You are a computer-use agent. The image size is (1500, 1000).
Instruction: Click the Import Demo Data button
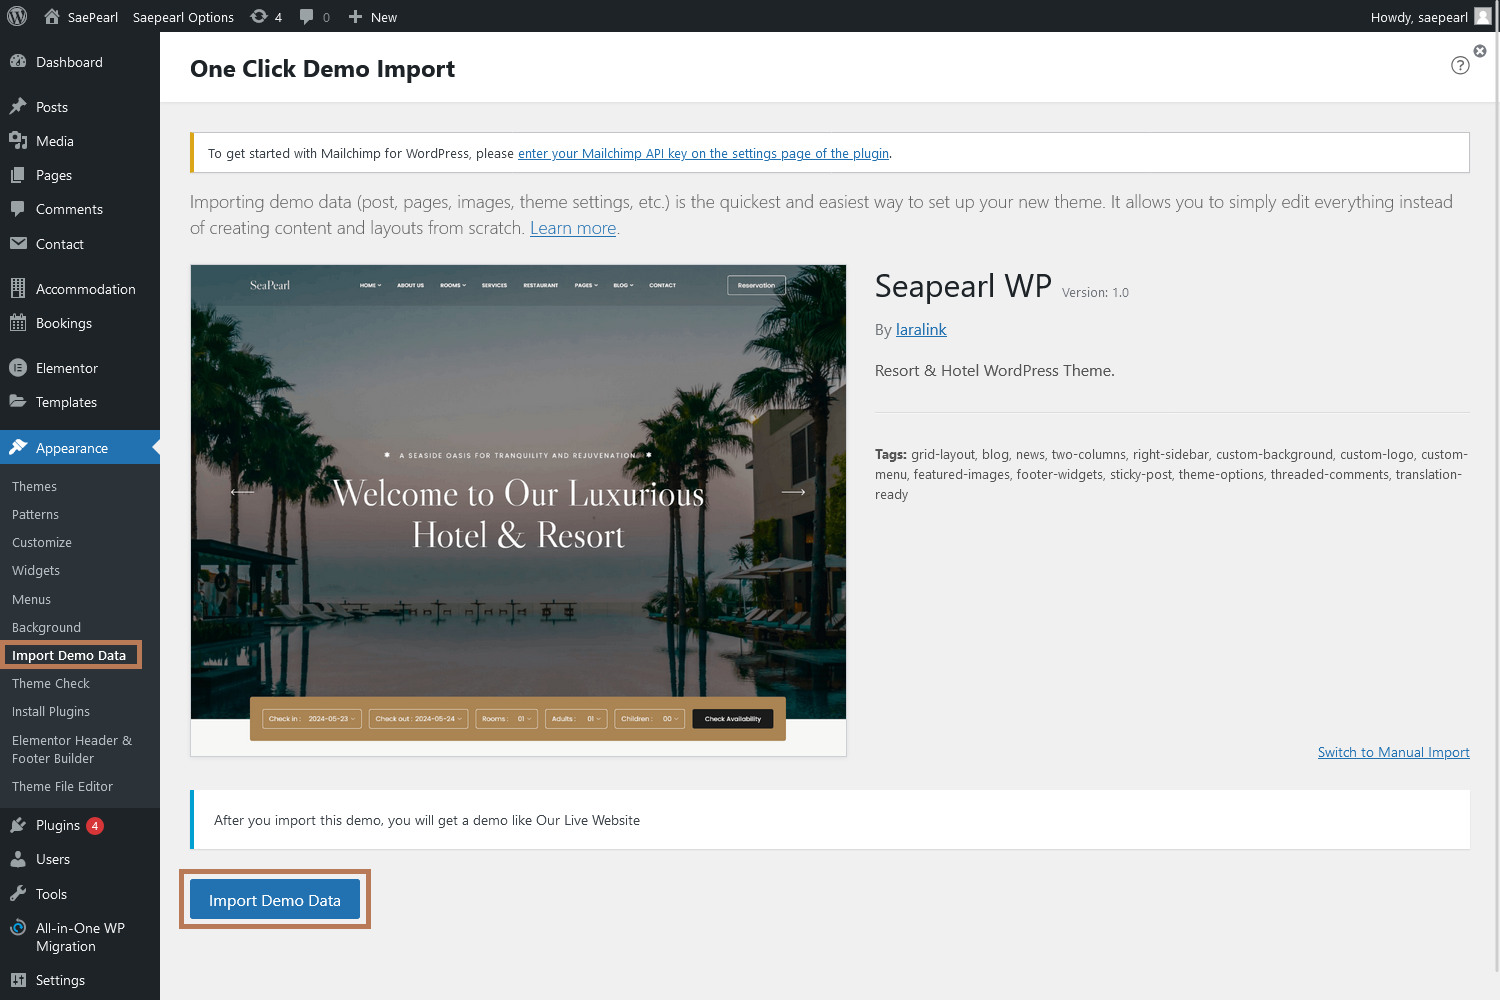[x=275, y=900]
